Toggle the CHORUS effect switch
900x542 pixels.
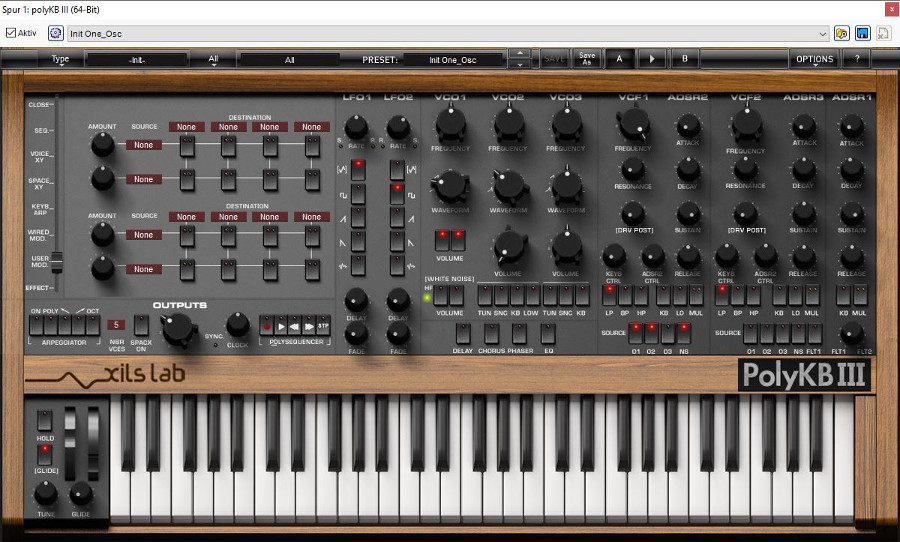pyautogui.click(x=491, y=334)
